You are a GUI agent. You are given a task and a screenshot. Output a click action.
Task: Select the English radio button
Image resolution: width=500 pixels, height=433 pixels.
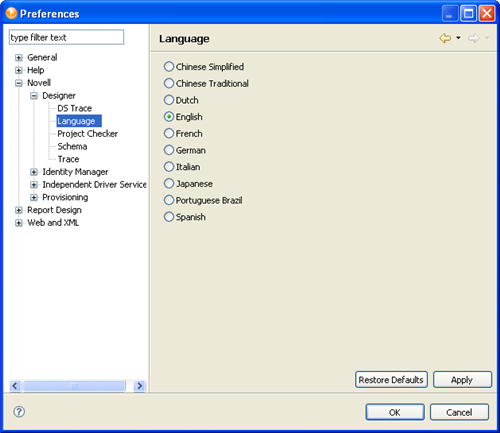click(x=169, y=117)
